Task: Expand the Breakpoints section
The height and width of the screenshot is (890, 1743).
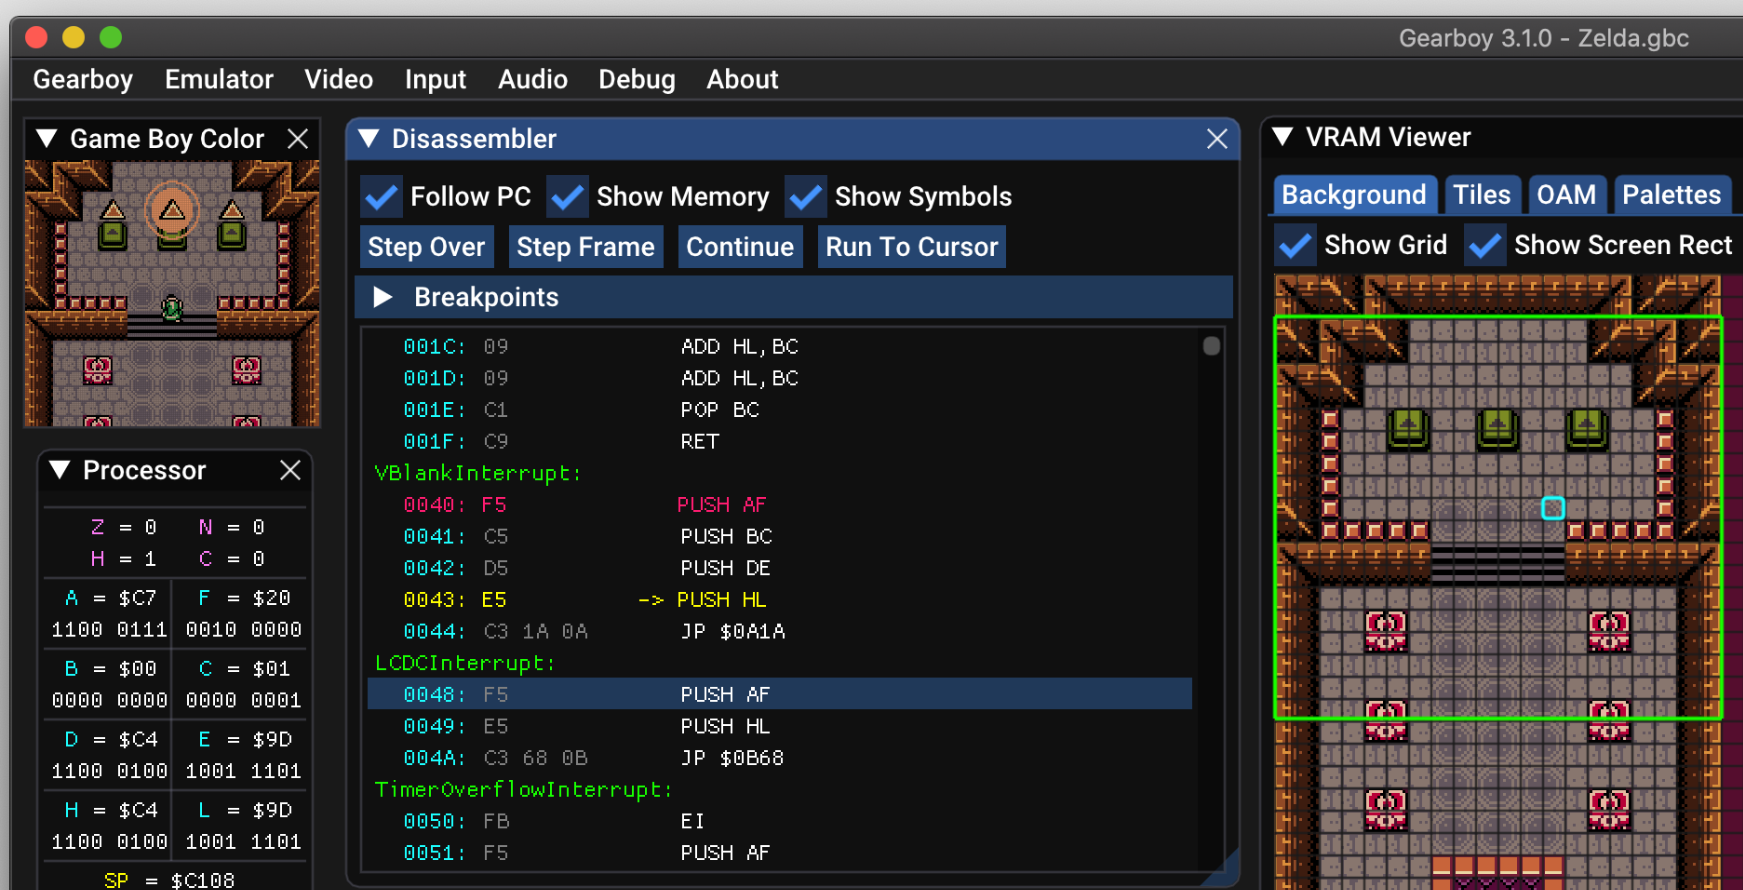Action: [383, 297]
